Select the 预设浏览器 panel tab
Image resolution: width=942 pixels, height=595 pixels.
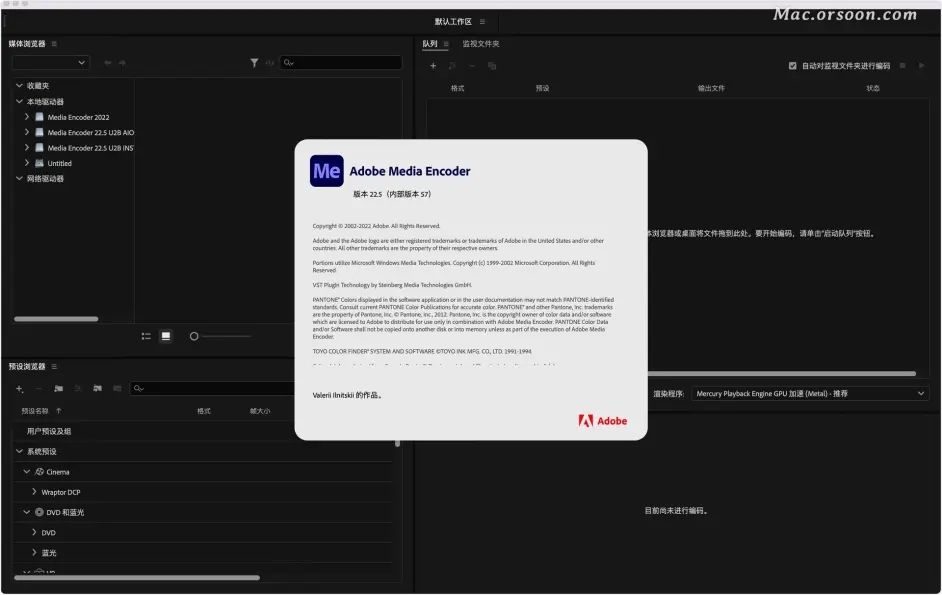click(x=27, y=367)
